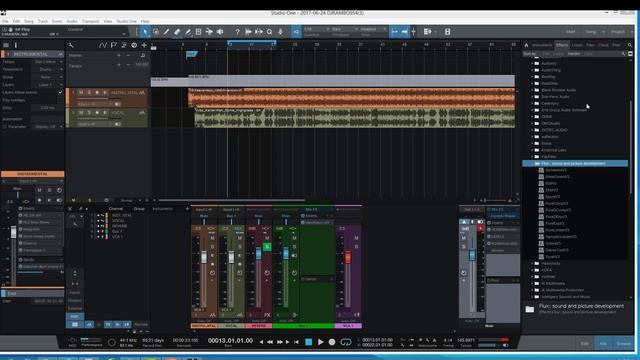Click the Remote button in mixer
This screenshot has width=640, height=360.
141,324
